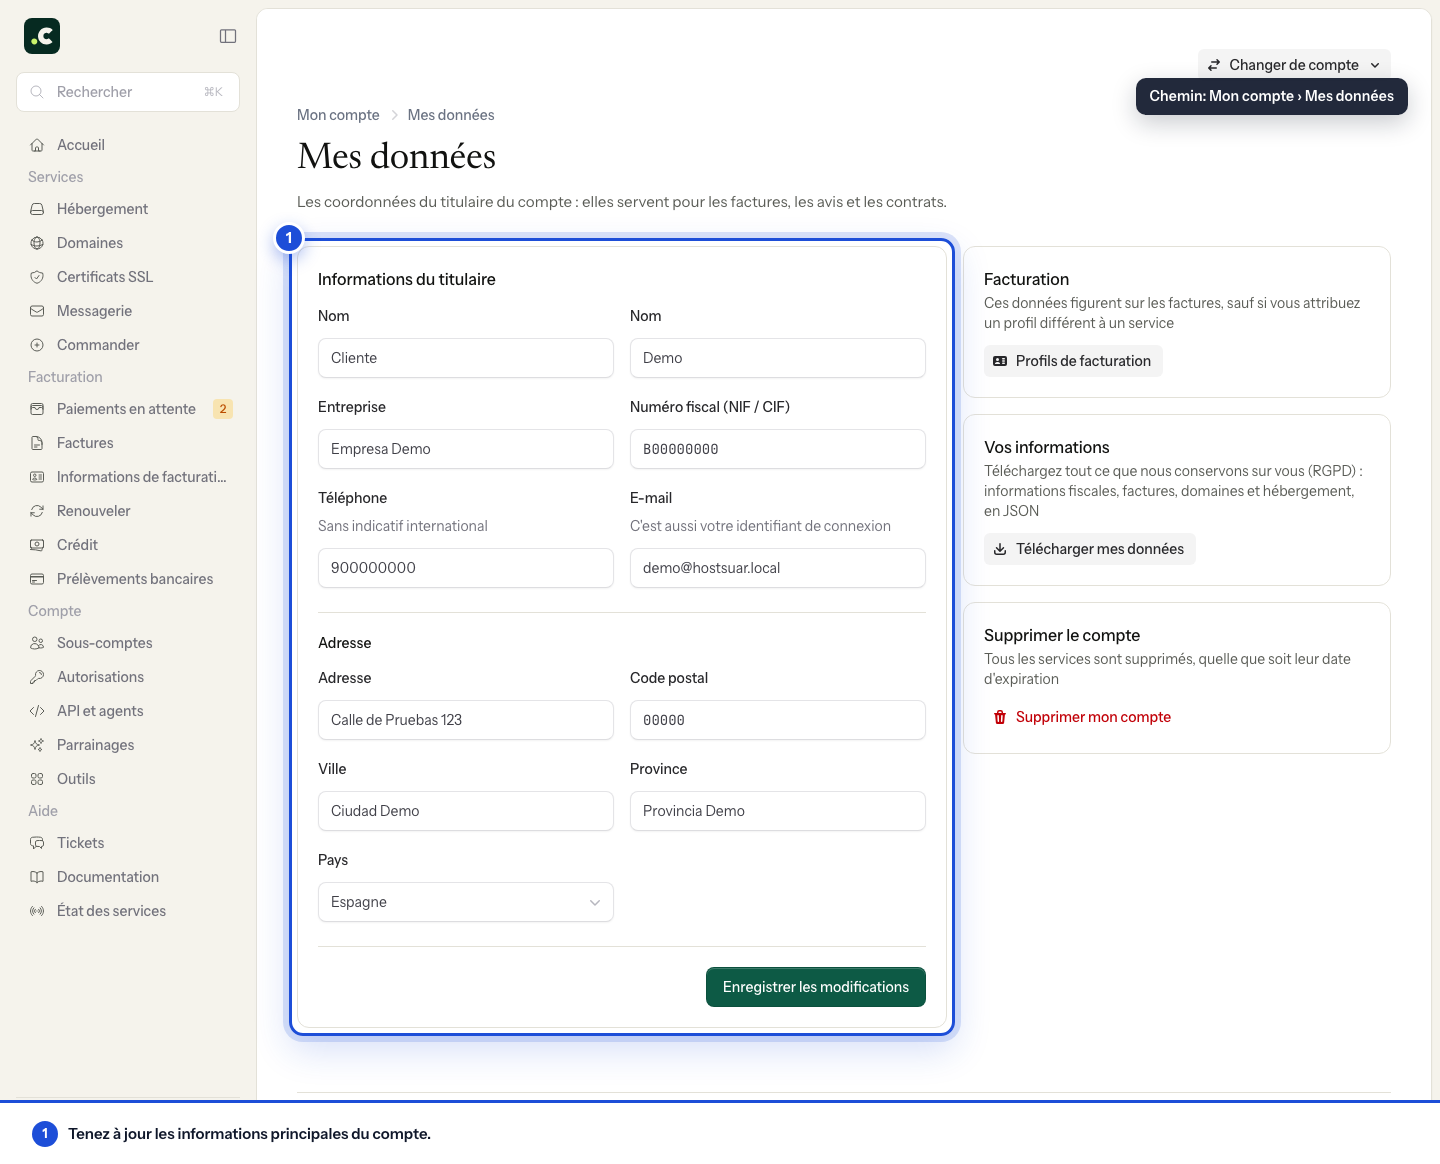
Task: Click the Adresse field Calle de Pruebas 123
Action: pos(466,720)
